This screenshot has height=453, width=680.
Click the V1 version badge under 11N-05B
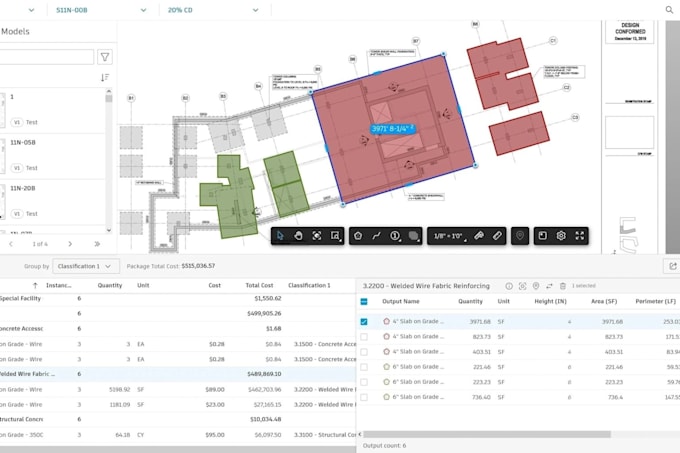pos(17,168)
